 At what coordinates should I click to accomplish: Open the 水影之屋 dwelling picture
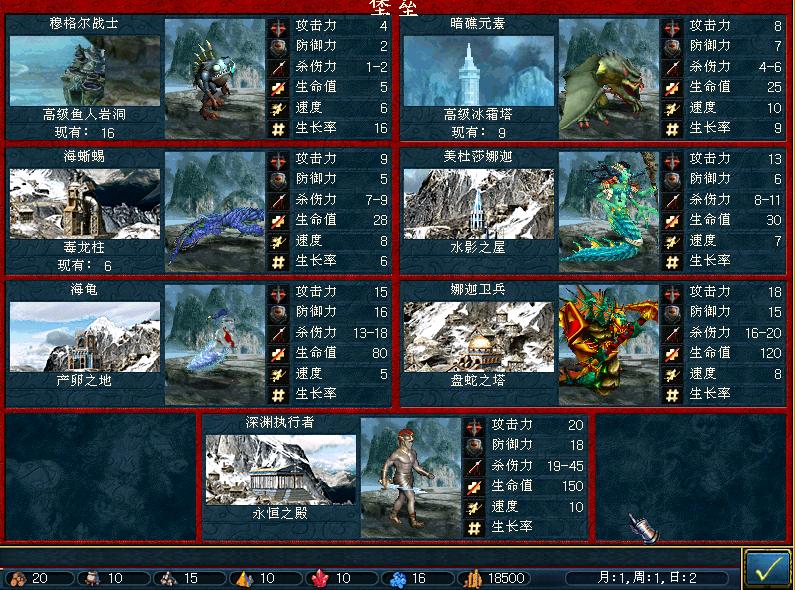[479, 204]
